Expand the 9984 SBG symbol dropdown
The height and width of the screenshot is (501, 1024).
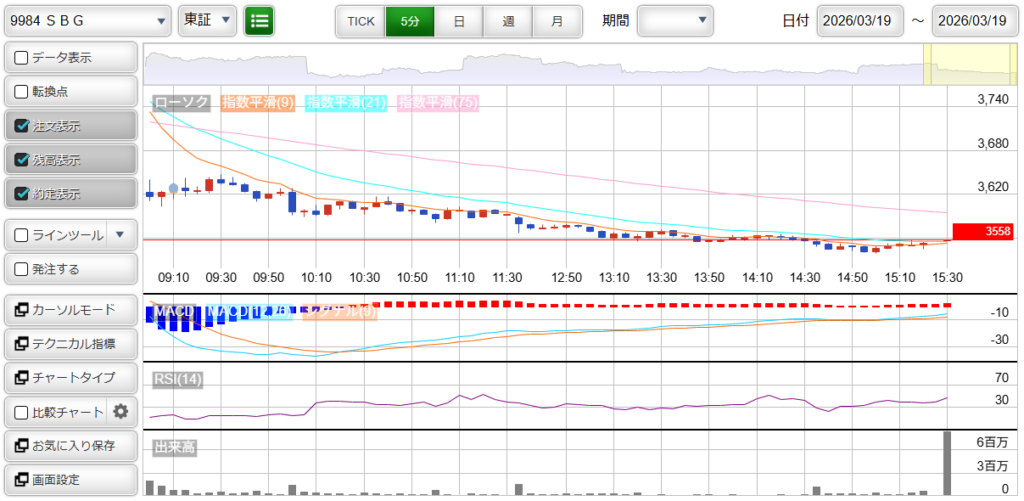pos(87,20)
